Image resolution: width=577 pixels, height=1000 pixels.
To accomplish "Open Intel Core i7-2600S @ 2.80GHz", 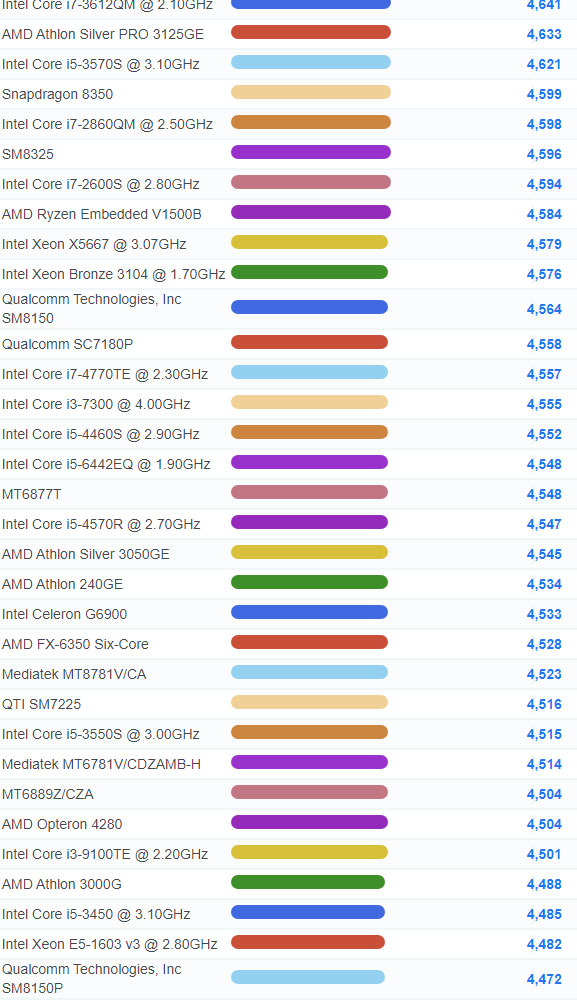I will click(x=101, y=184).
